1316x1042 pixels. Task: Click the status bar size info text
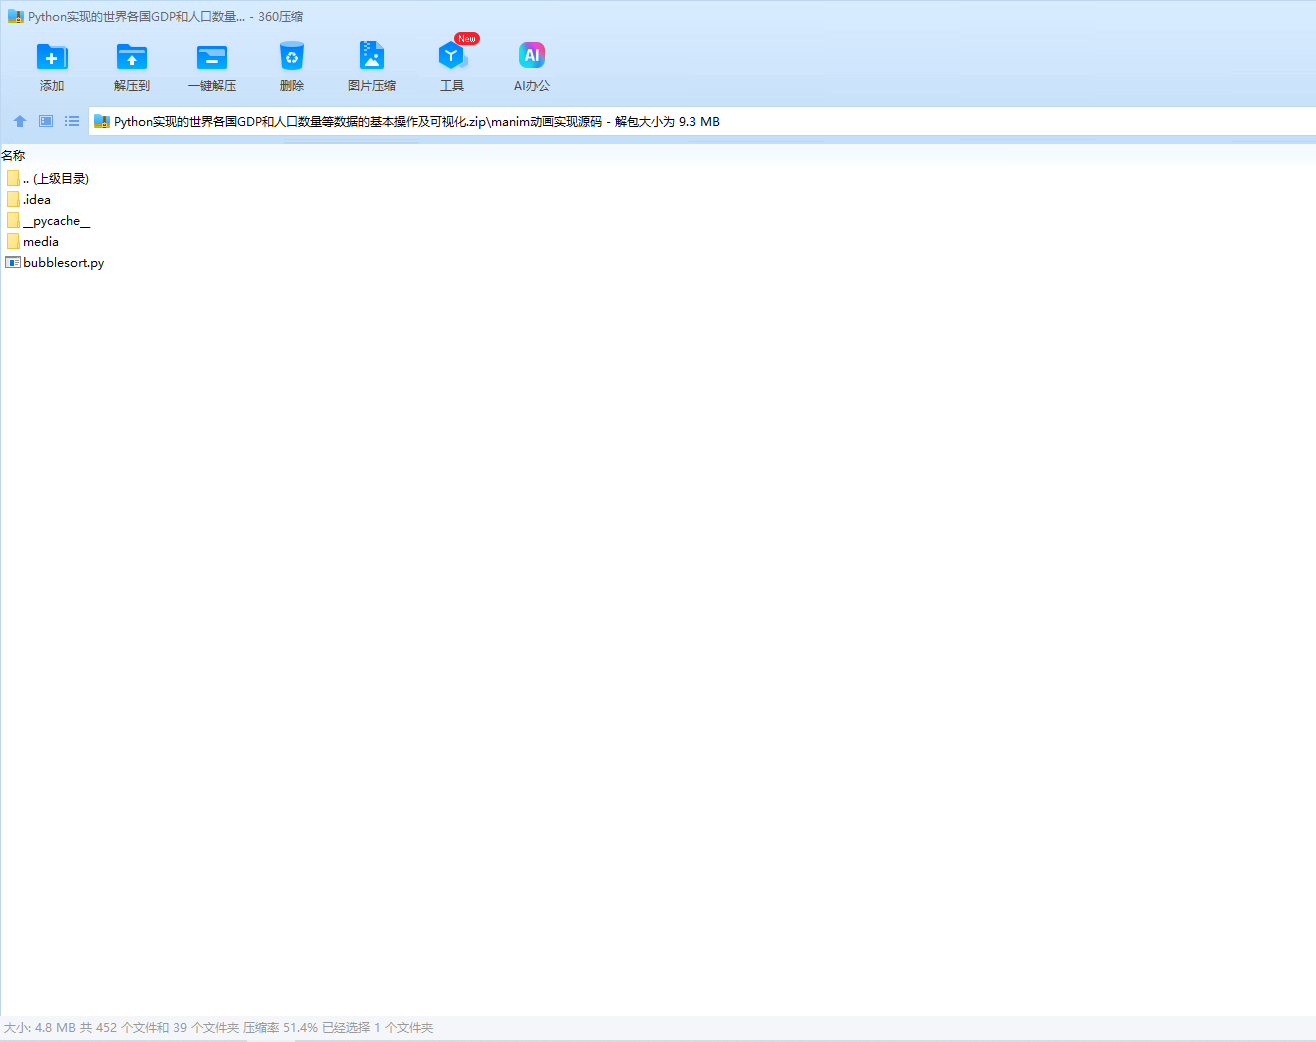tap(218, 1028)
